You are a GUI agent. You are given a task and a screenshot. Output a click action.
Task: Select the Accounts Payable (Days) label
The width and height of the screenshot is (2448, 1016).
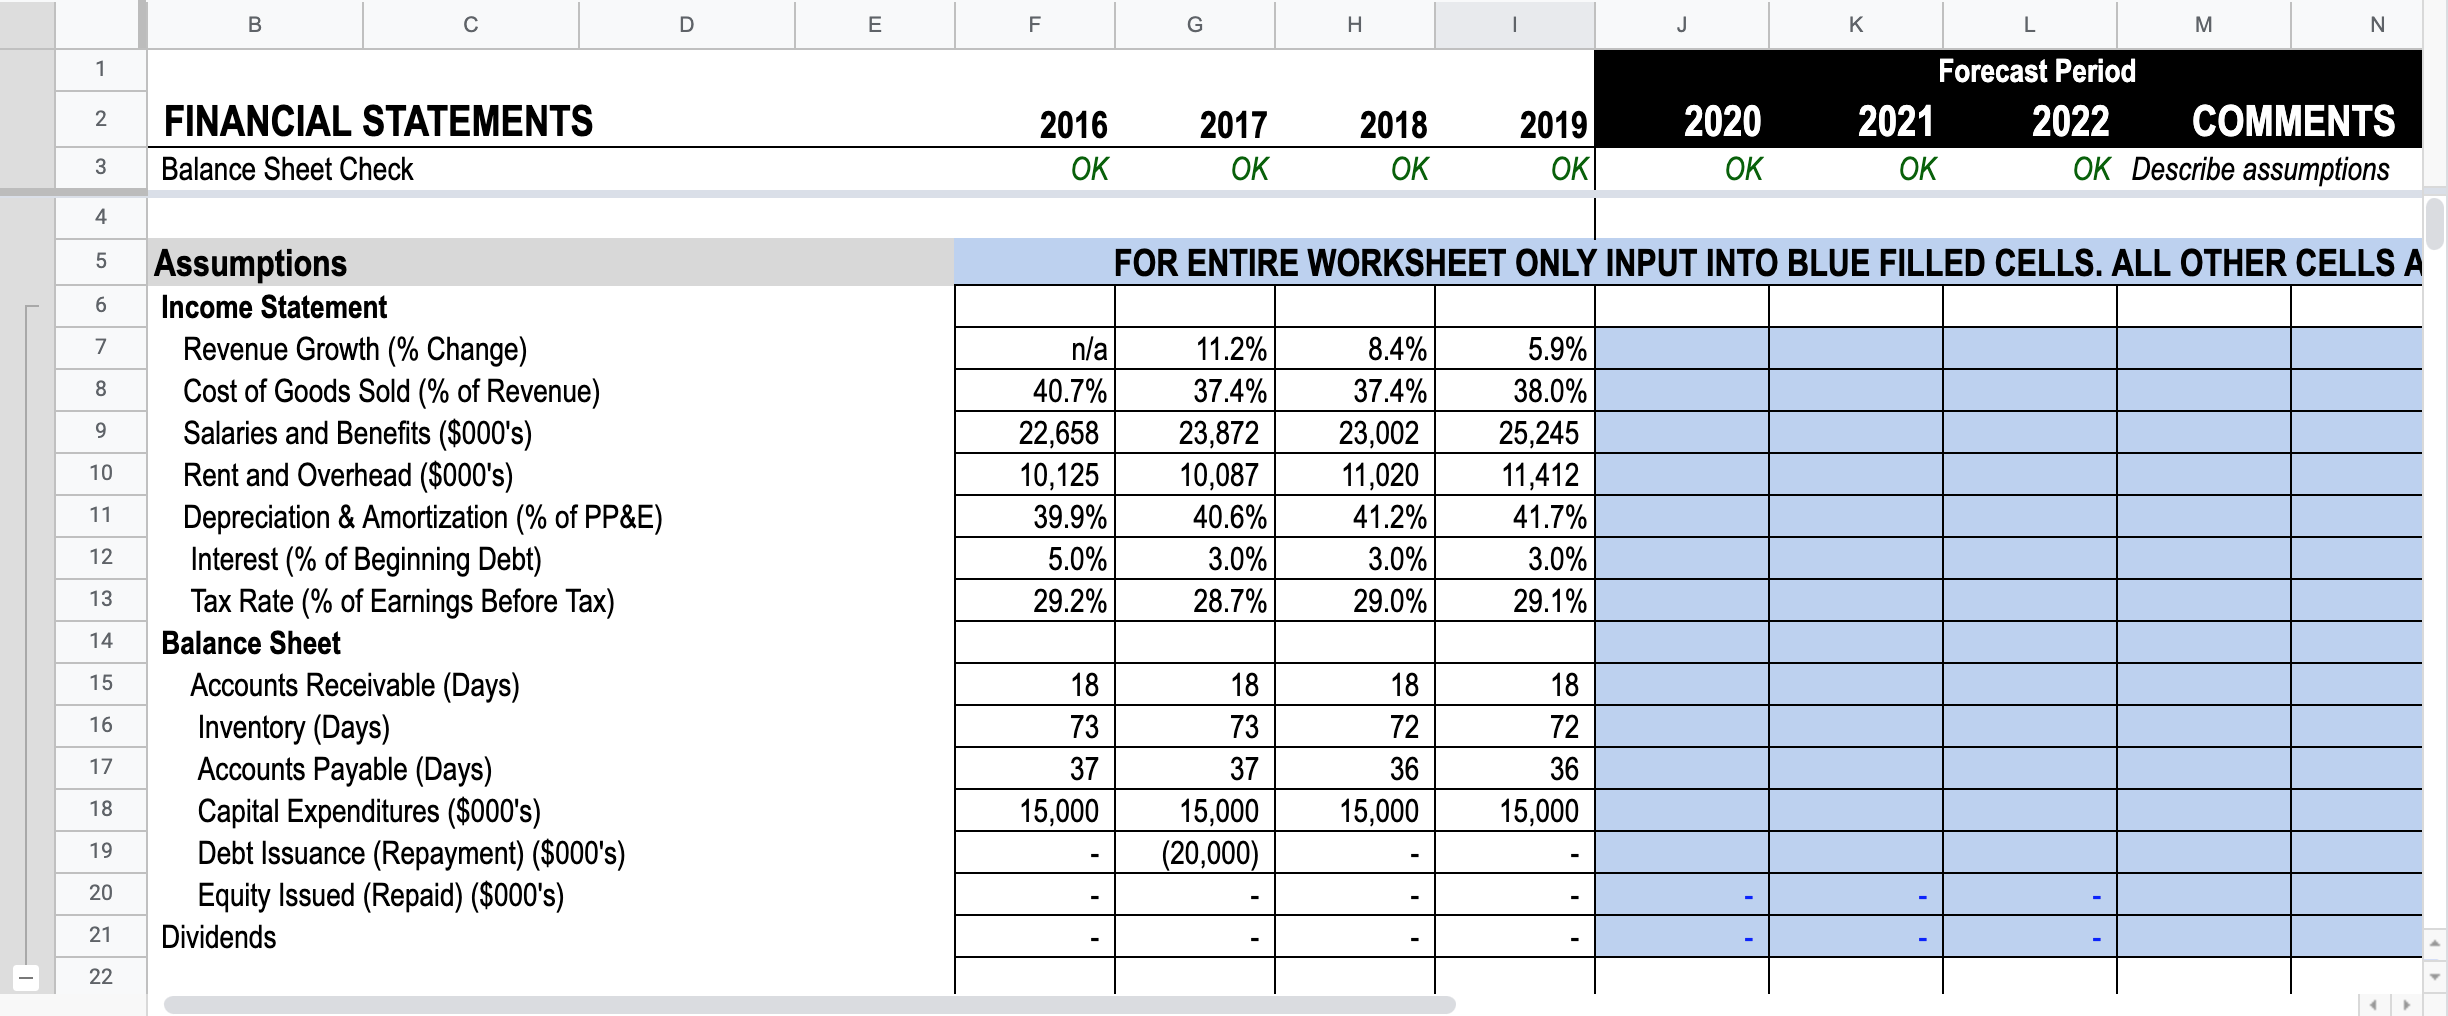tap(344, 769)
